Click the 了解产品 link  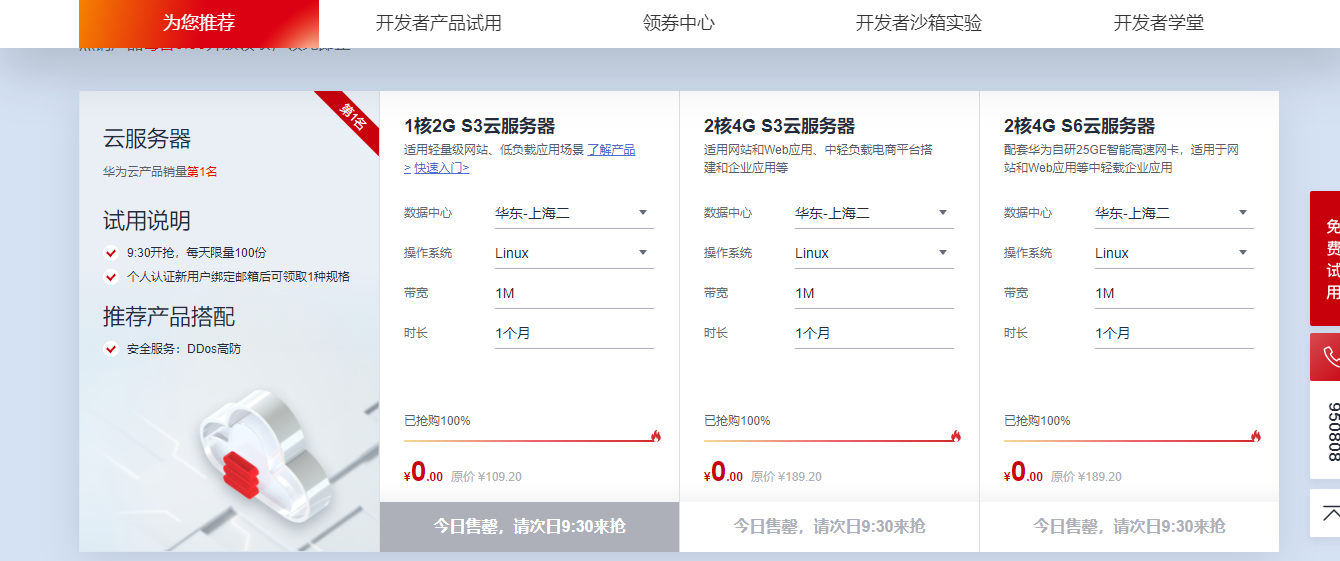(x=611, y=150)
